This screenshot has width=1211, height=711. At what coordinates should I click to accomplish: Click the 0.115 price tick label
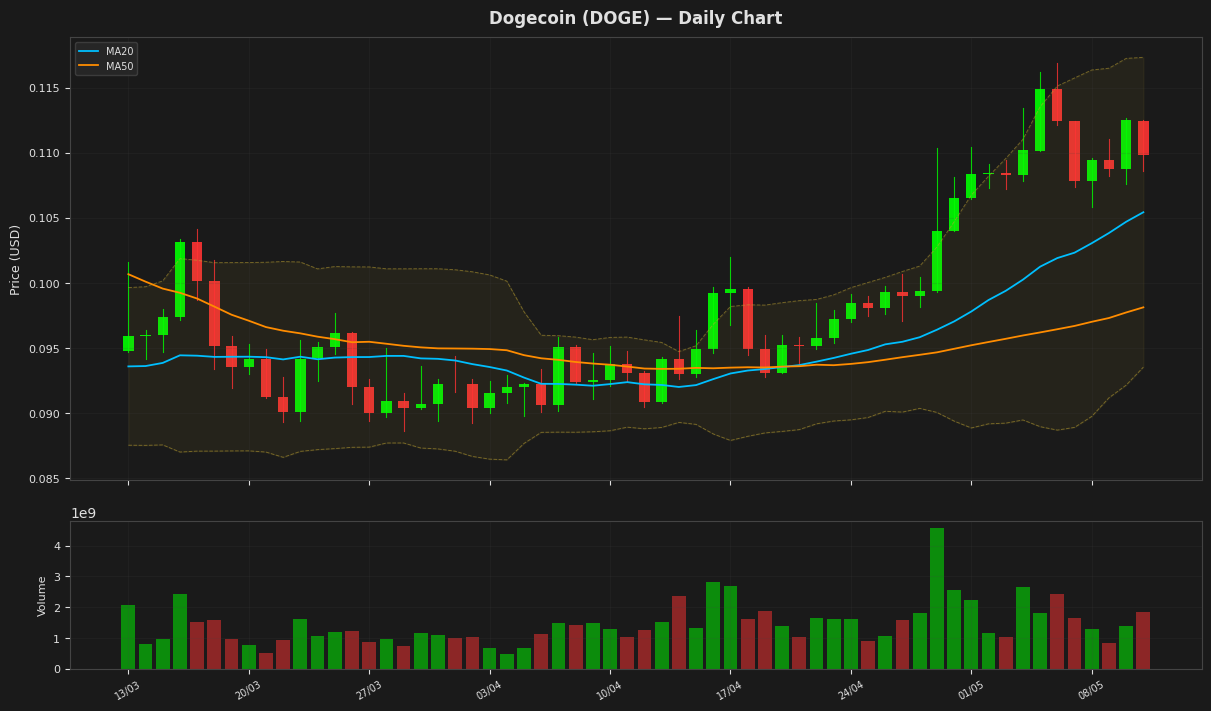pos(44,89)
